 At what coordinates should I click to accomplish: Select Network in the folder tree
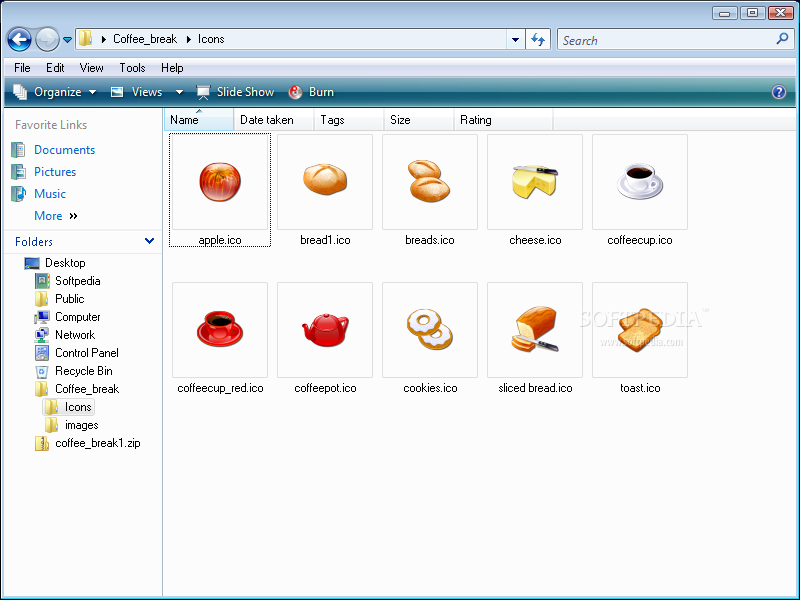(75, 335)
